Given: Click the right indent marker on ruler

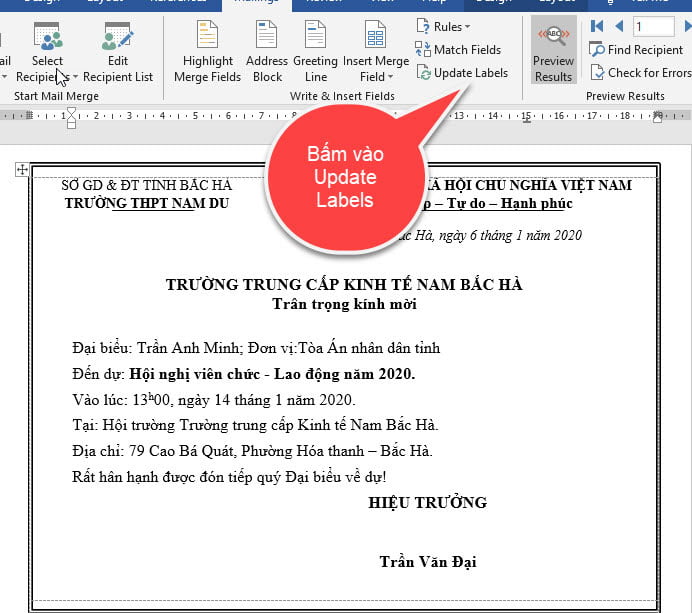Looking at the screenshot, I should point(658,118).
